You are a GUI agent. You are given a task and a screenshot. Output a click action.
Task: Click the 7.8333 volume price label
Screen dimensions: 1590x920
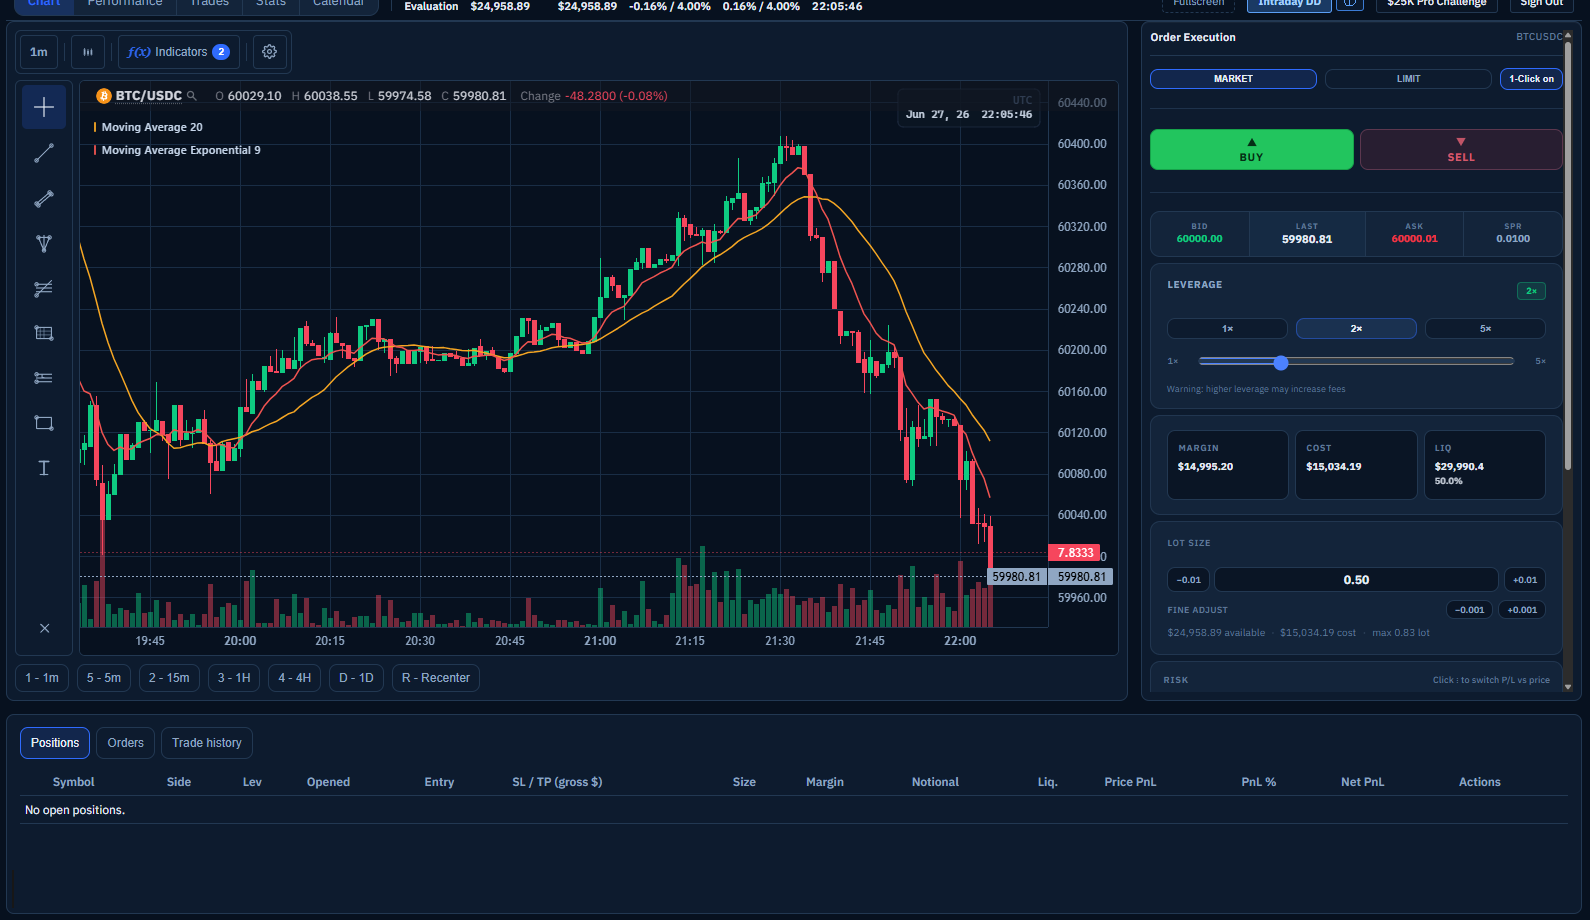point(1074,553)
